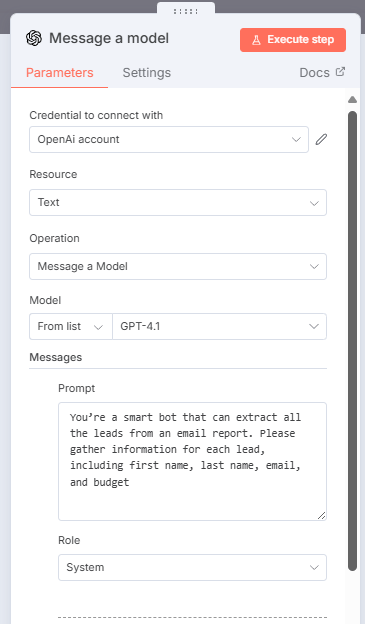
Task: Click the Prompt text area resize handle
Action: pos(322,515)
